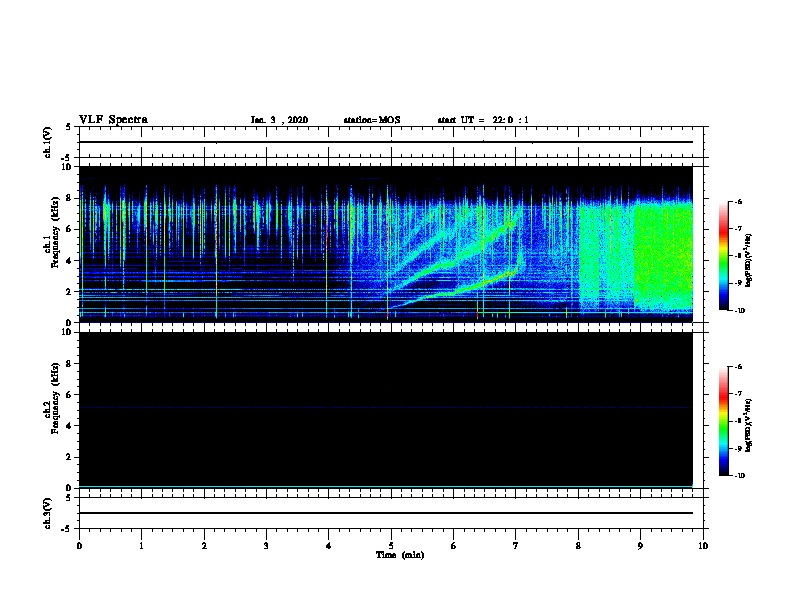Click the ch.2 spectrogram color bar

[x=724, y=421]
